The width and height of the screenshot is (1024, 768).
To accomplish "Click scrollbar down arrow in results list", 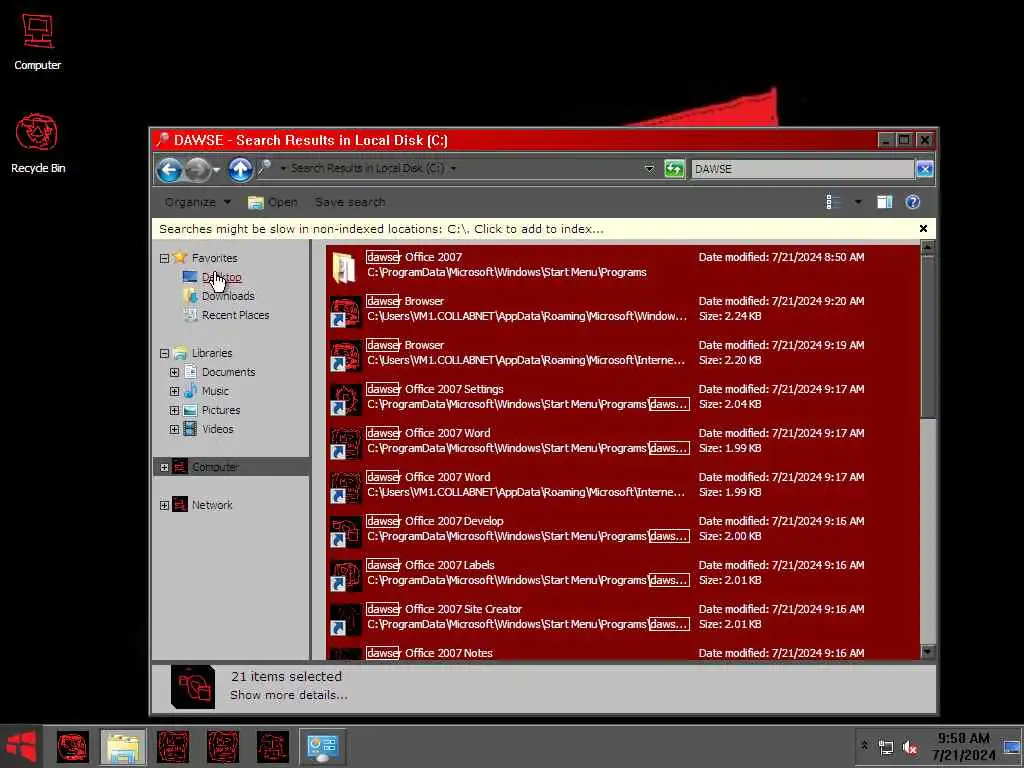I will tap(927, 652).
